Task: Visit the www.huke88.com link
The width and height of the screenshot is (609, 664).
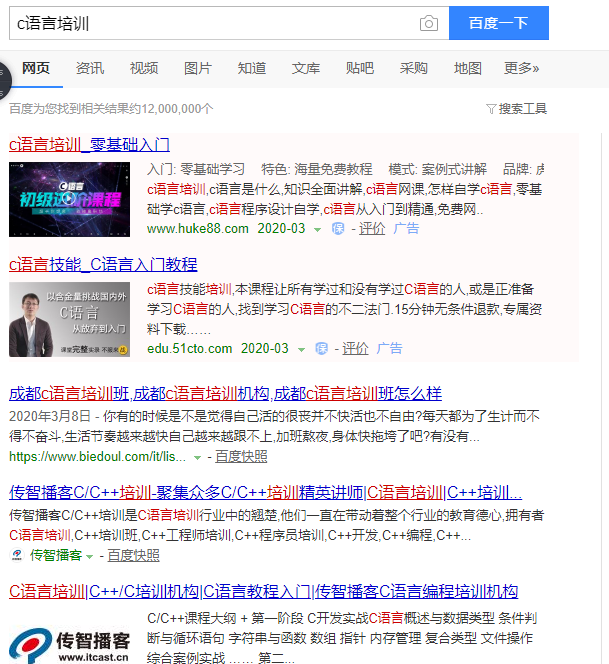Action: 198,229
